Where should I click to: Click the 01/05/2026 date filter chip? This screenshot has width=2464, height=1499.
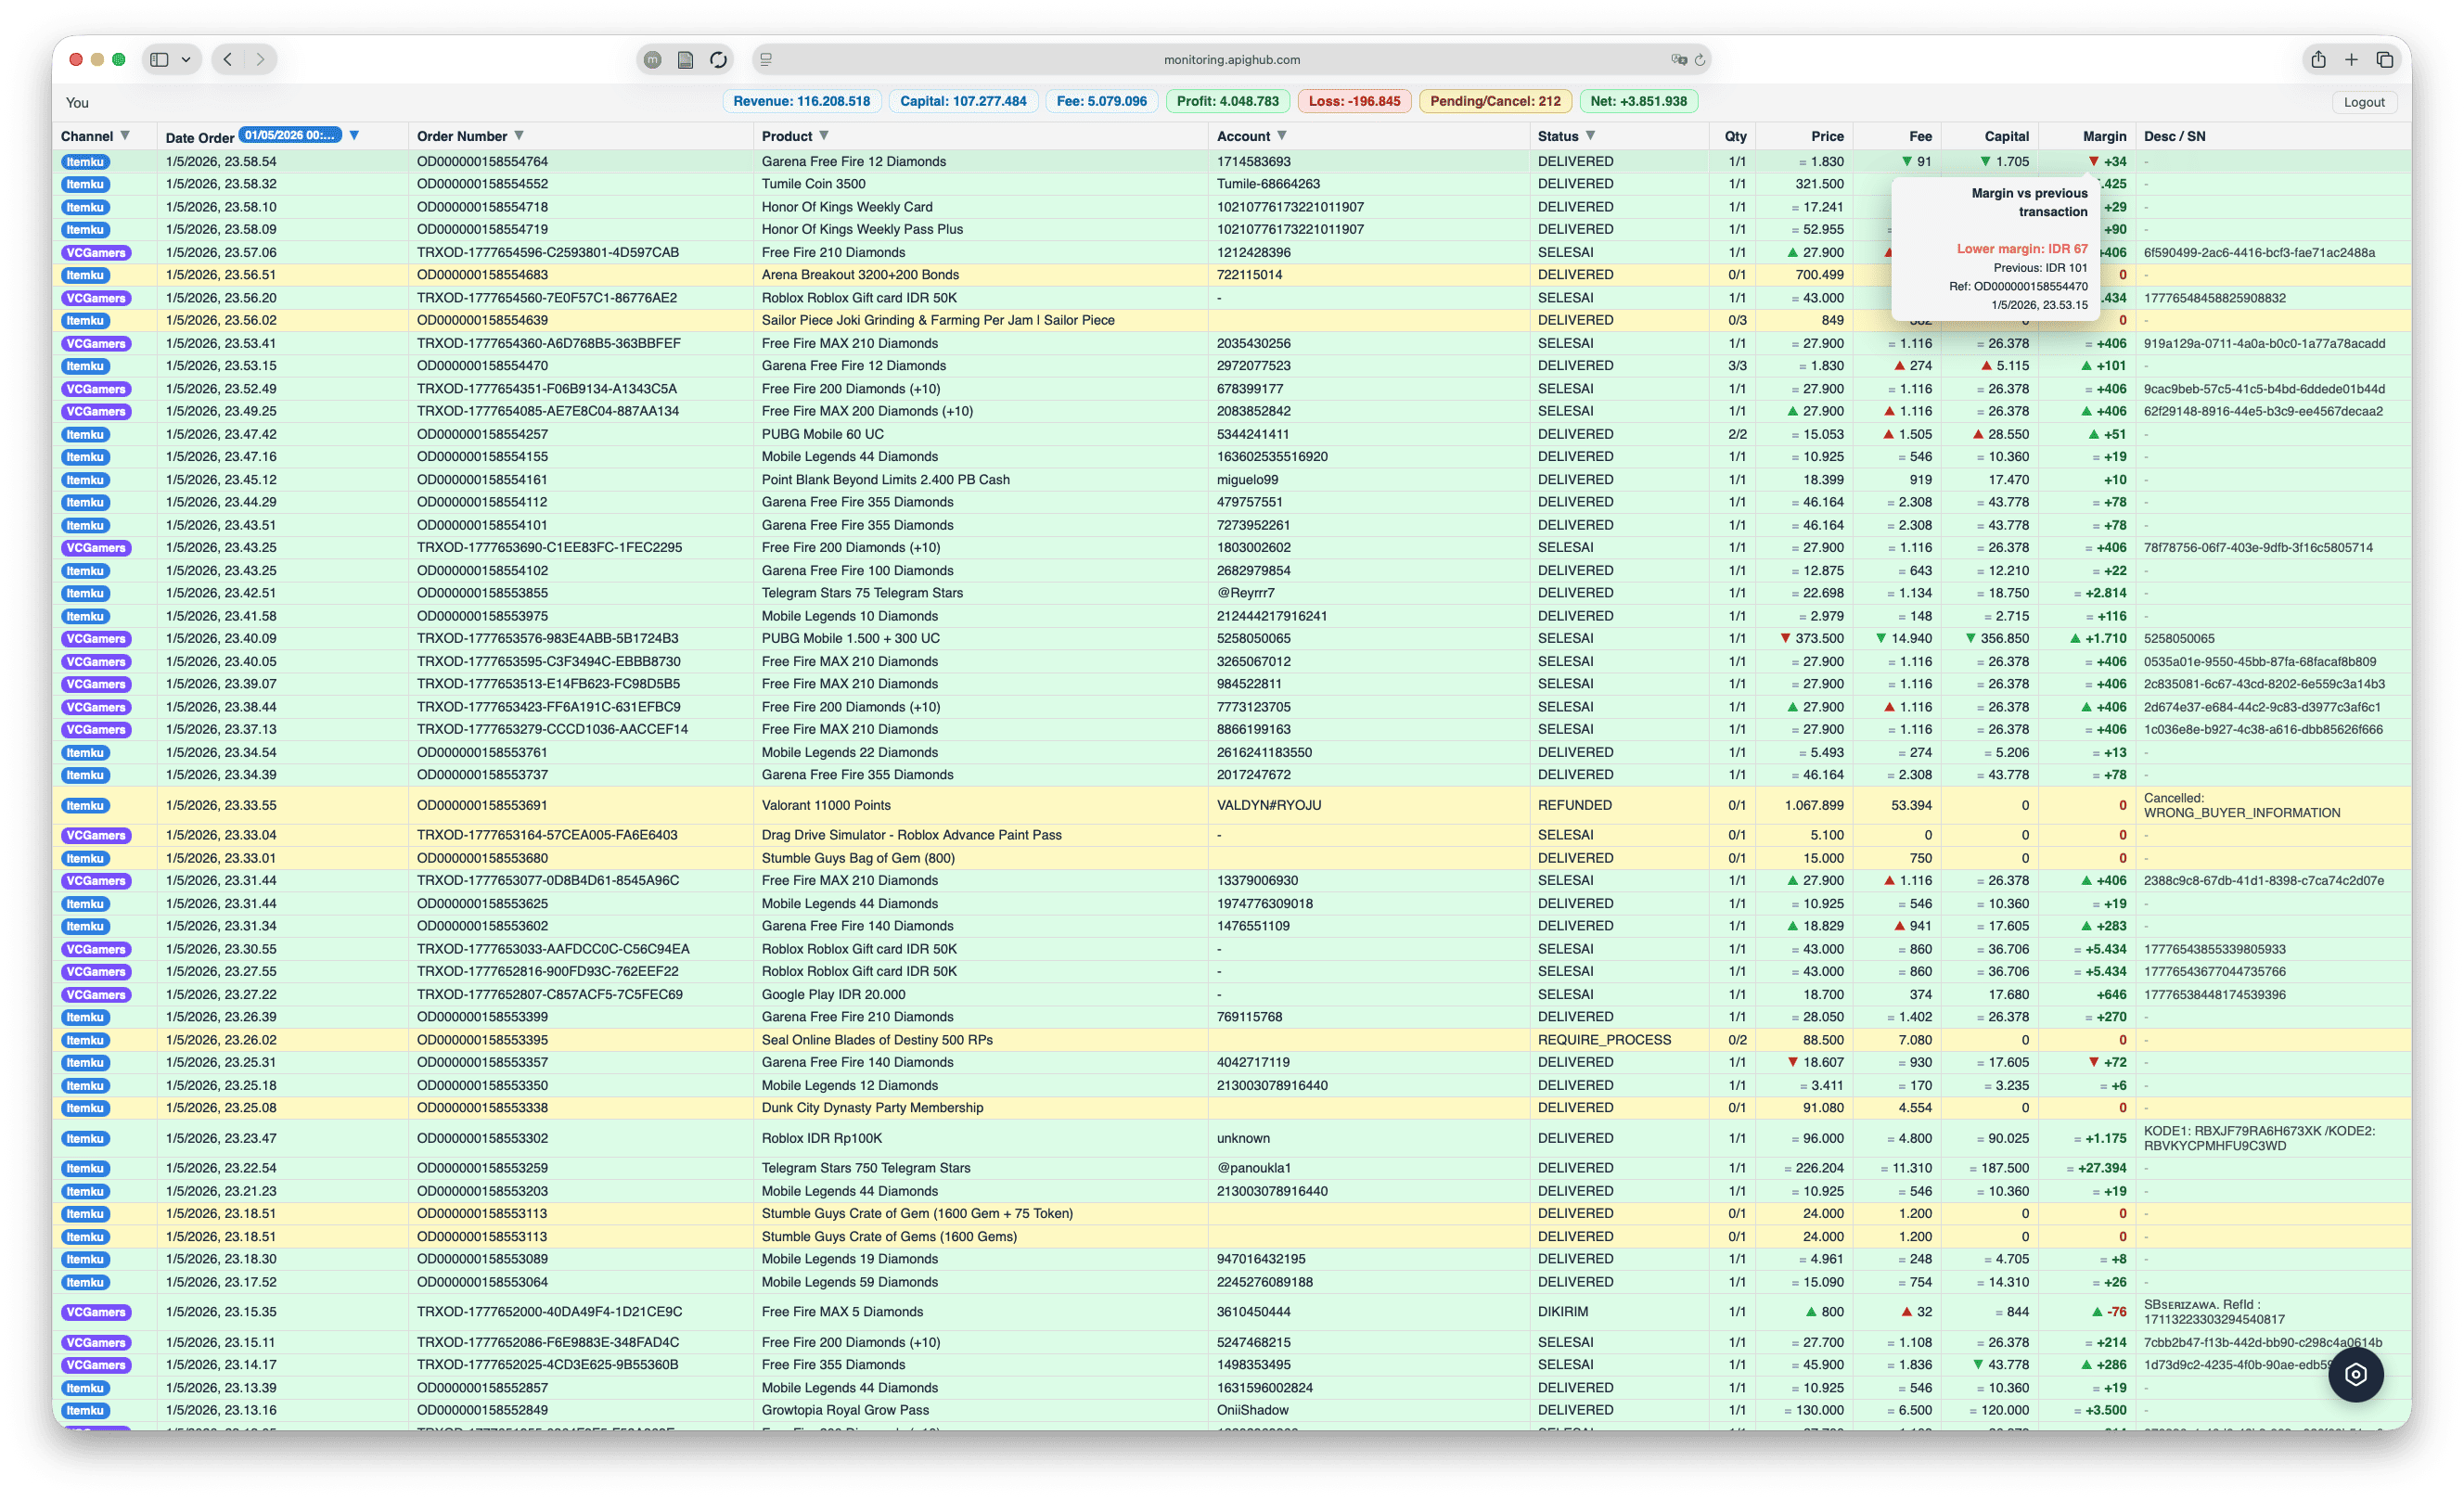[290, 135]
